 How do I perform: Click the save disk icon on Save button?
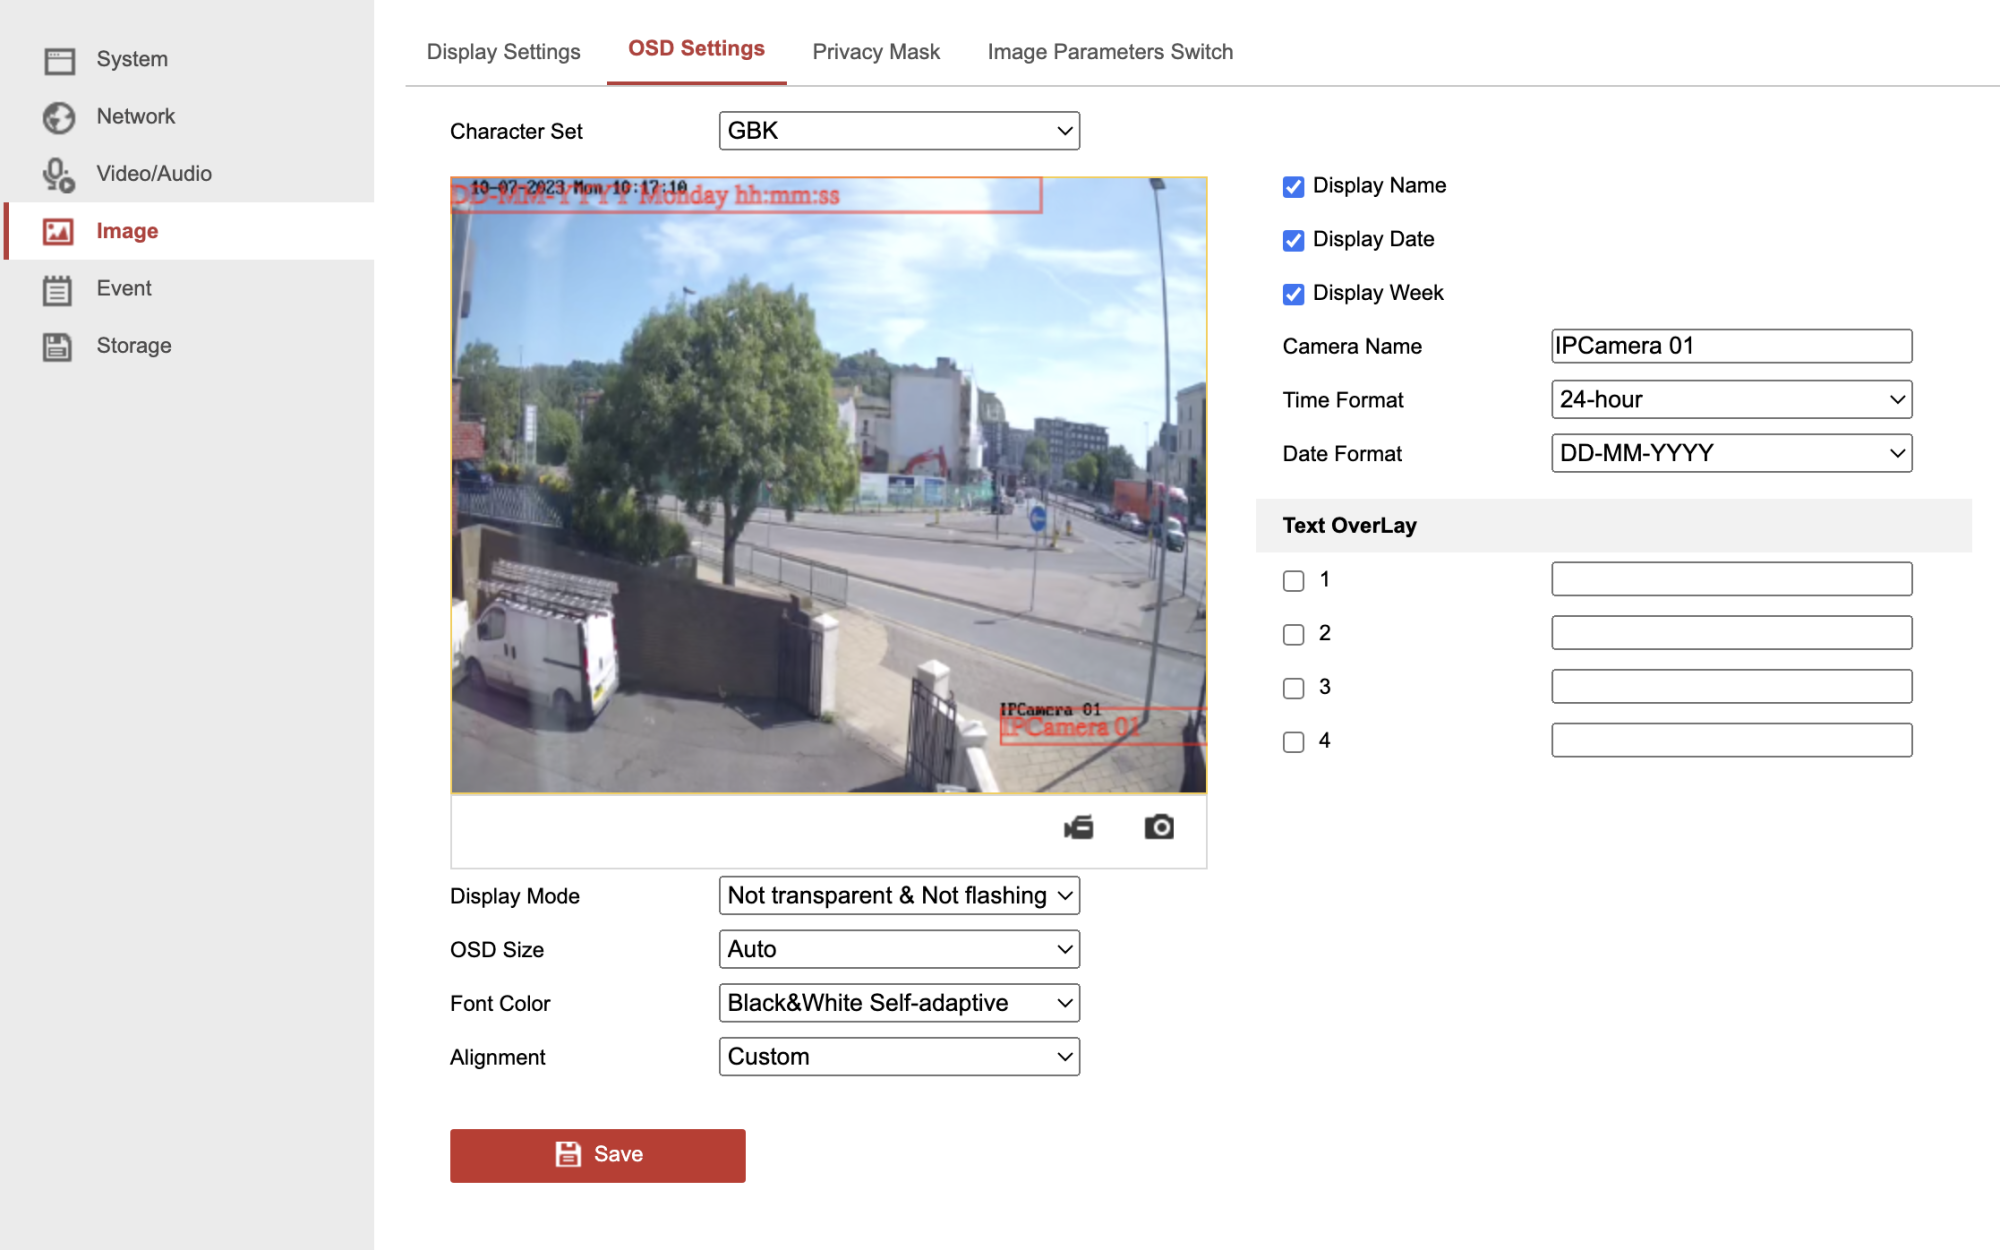567,1154
